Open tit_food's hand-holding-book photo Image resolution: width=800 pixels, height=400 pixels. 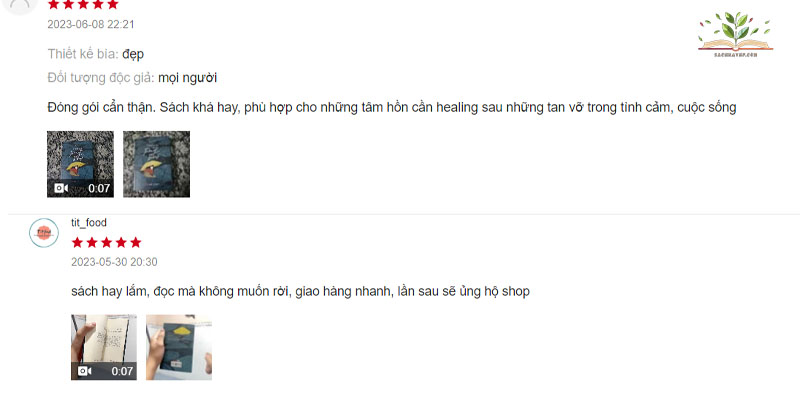click(179, 347)
